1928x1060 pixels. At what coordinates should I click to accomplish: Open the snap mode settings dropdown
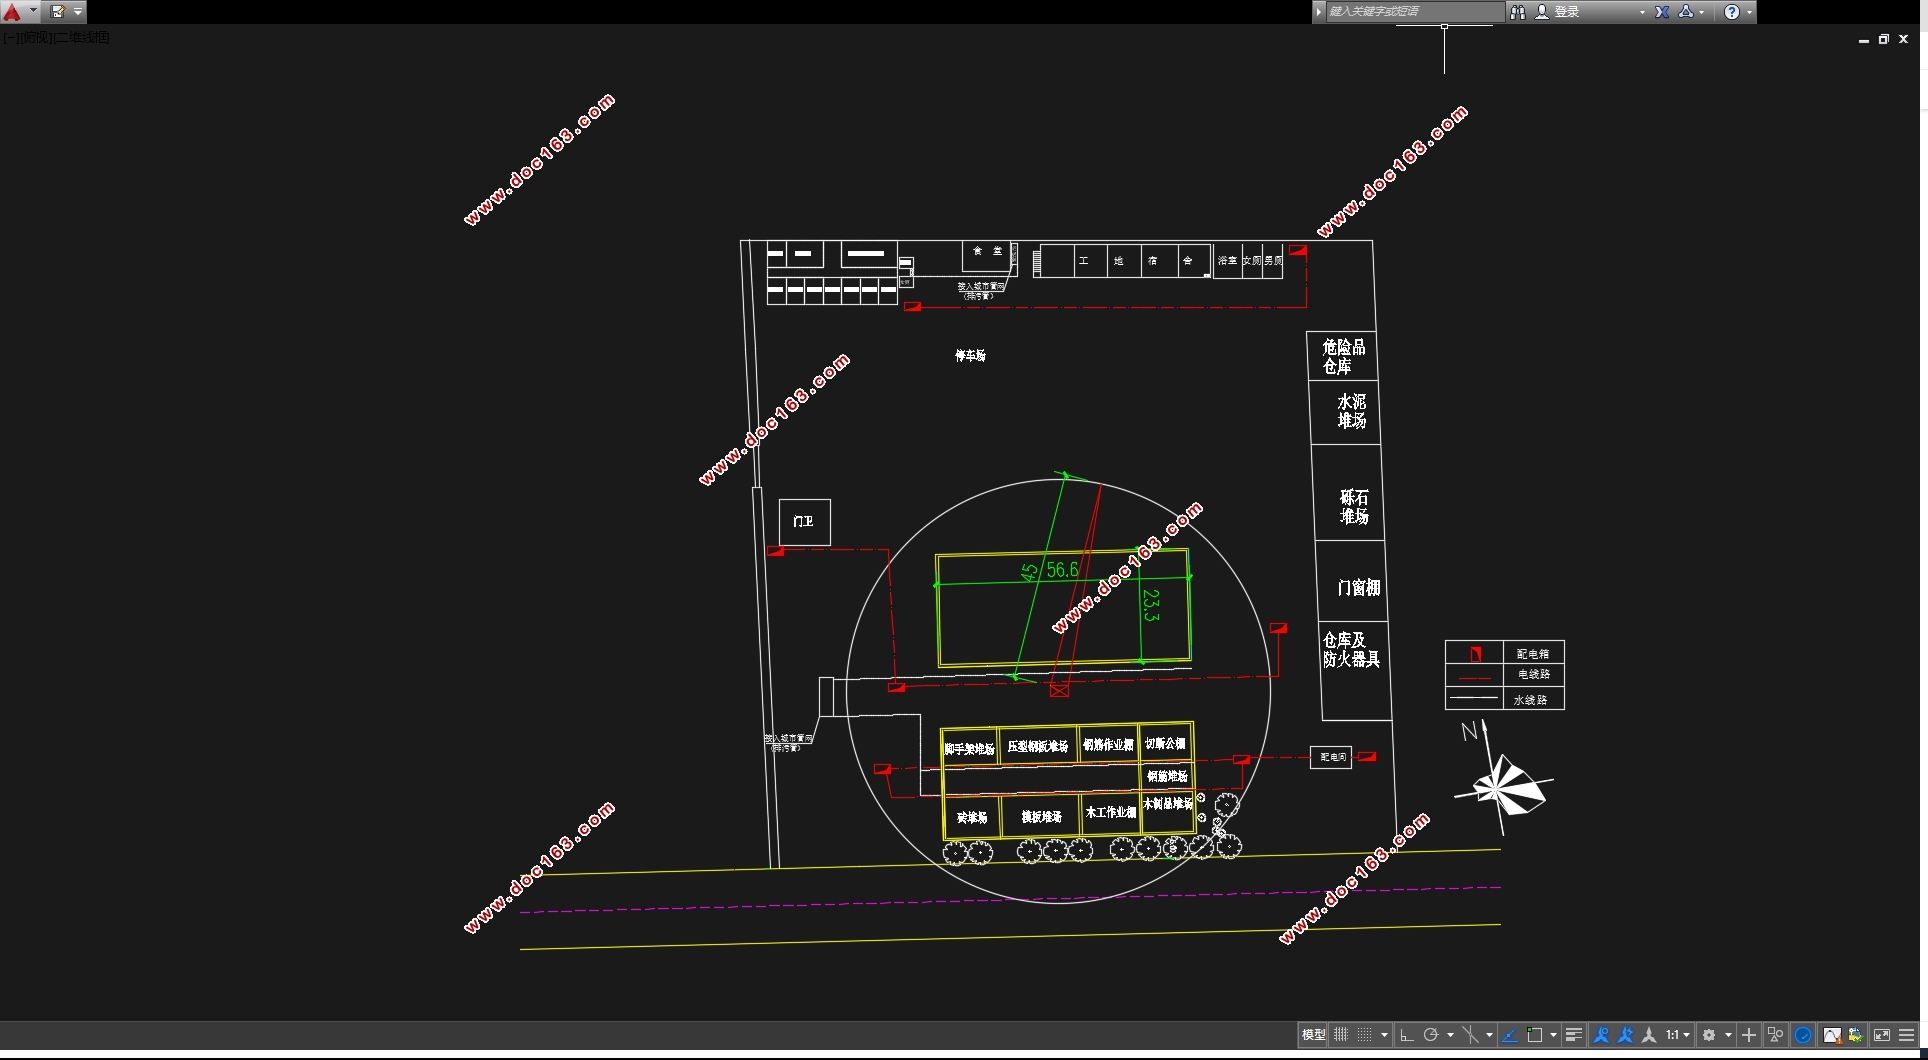point(1384,1035)
